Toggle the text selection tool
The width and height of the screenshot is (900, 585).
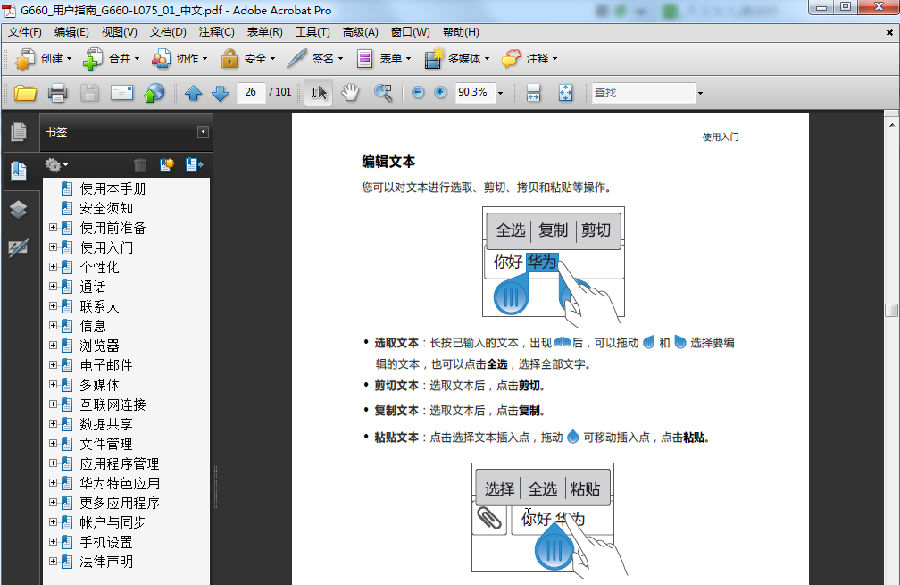(317, 92)
